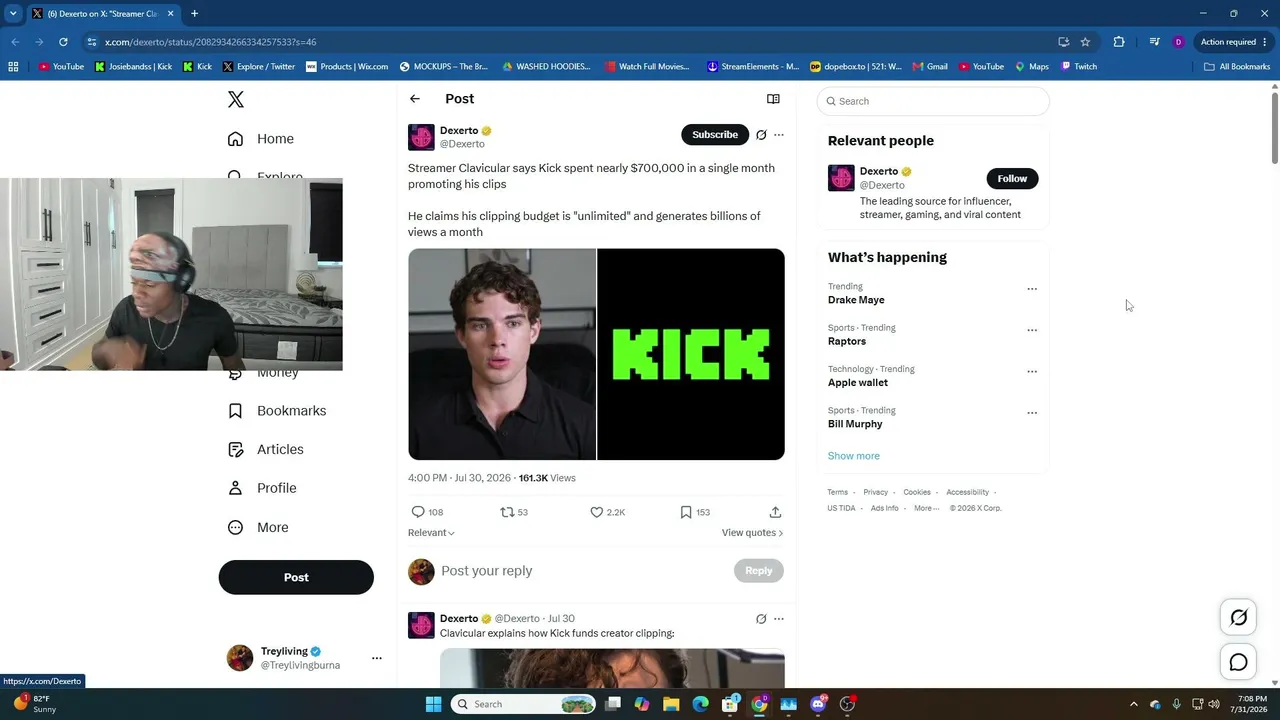
Task: Focus the X Search box
Action: [933, 101]
